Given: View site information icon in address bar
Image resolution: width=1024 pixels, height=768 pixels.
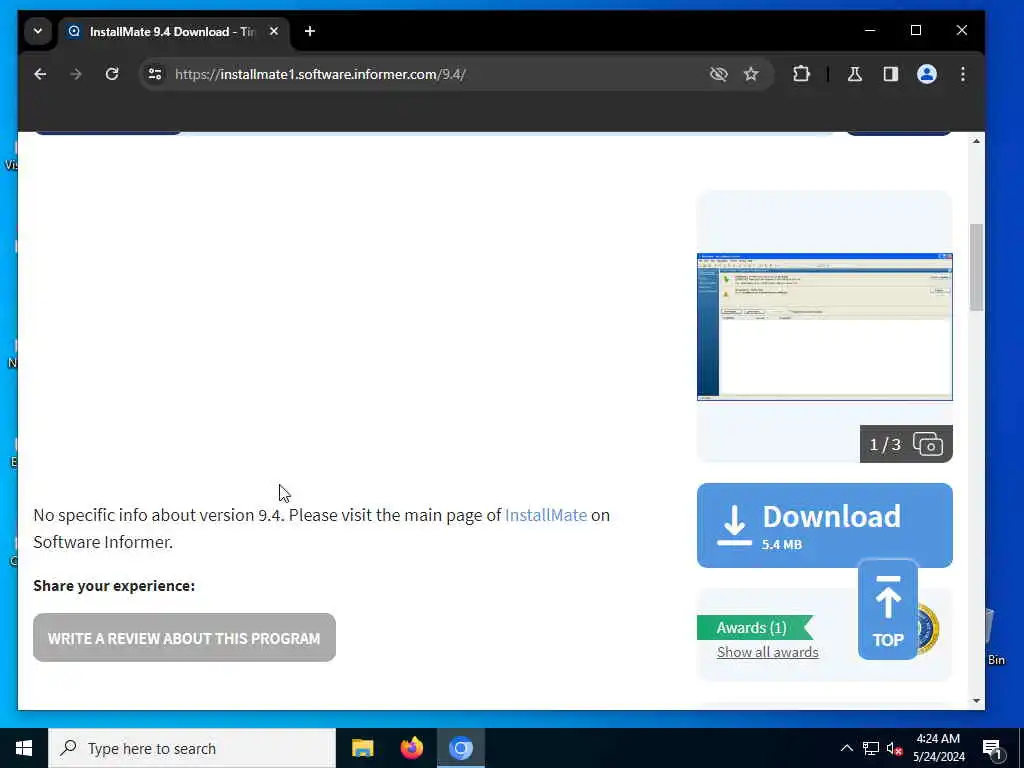Looking at the screenshot, I should click(x=155, y=74).
